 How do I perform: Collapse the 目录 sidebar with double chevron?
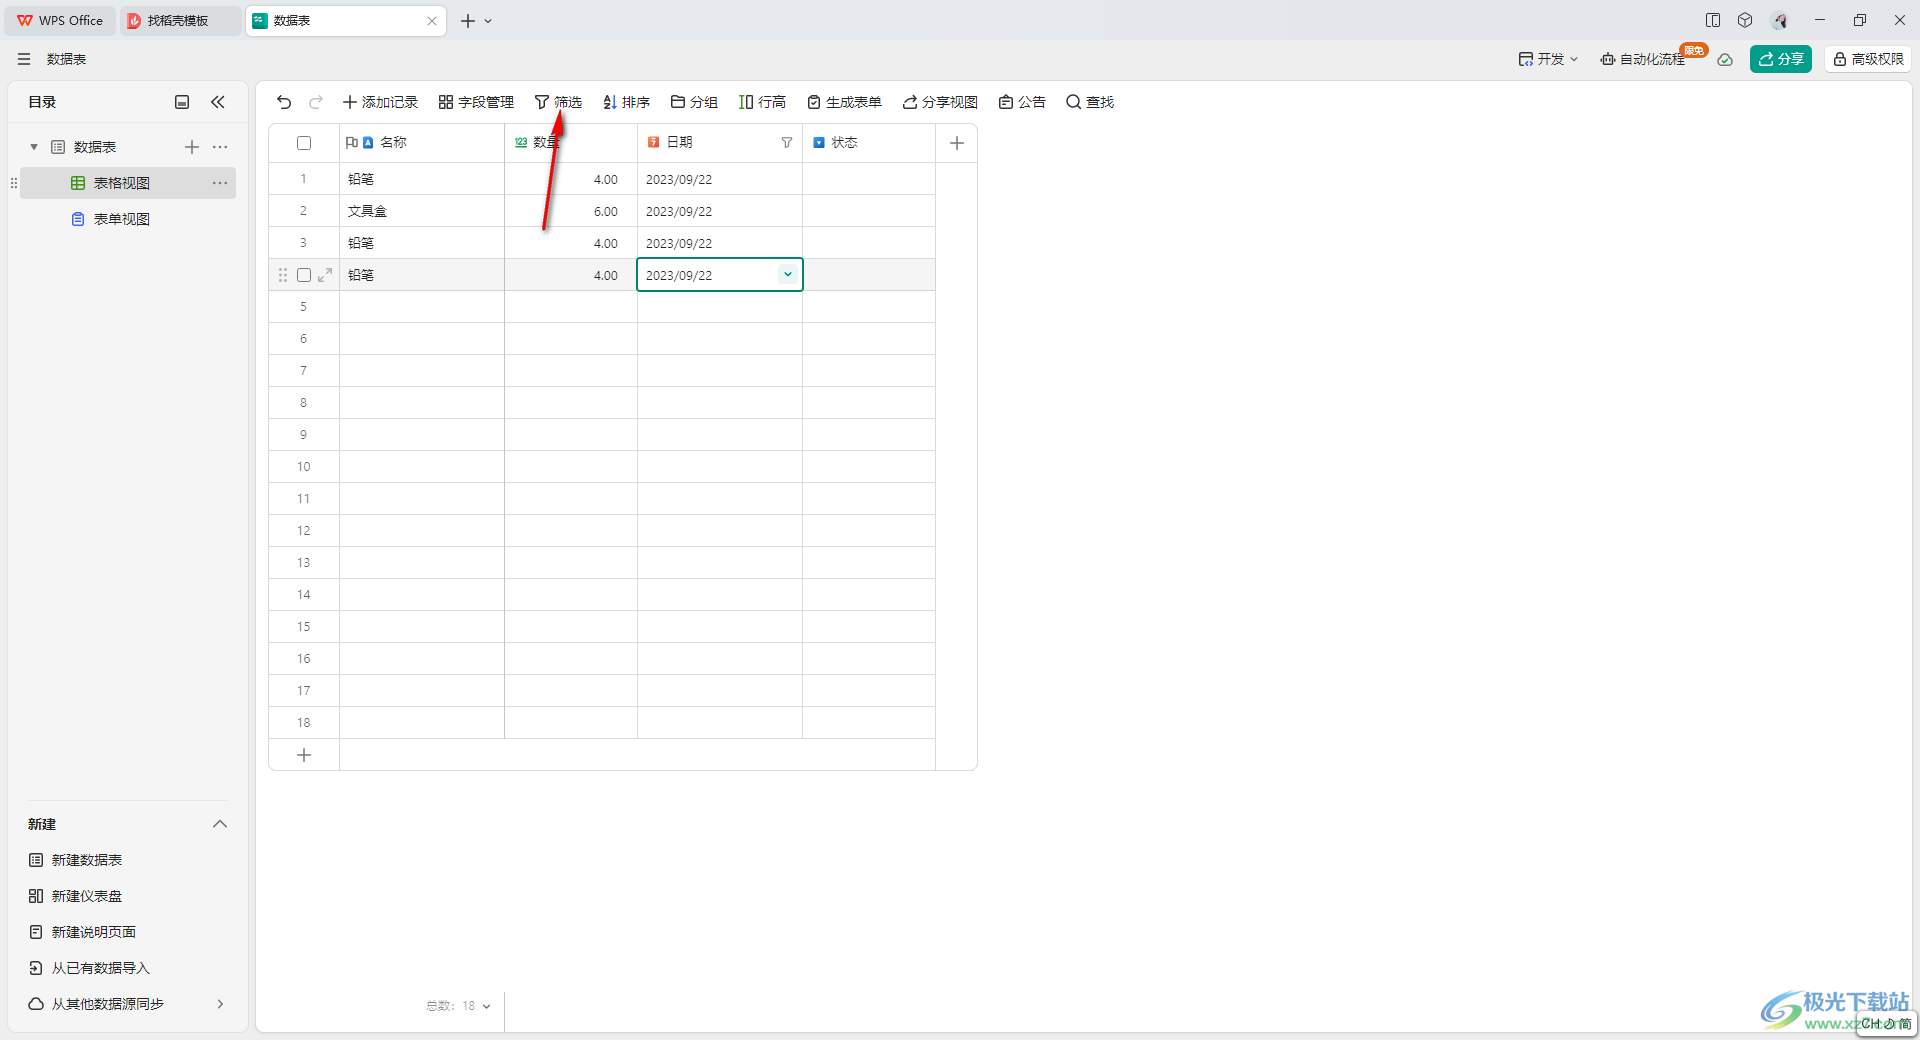[x=218, y=102]
